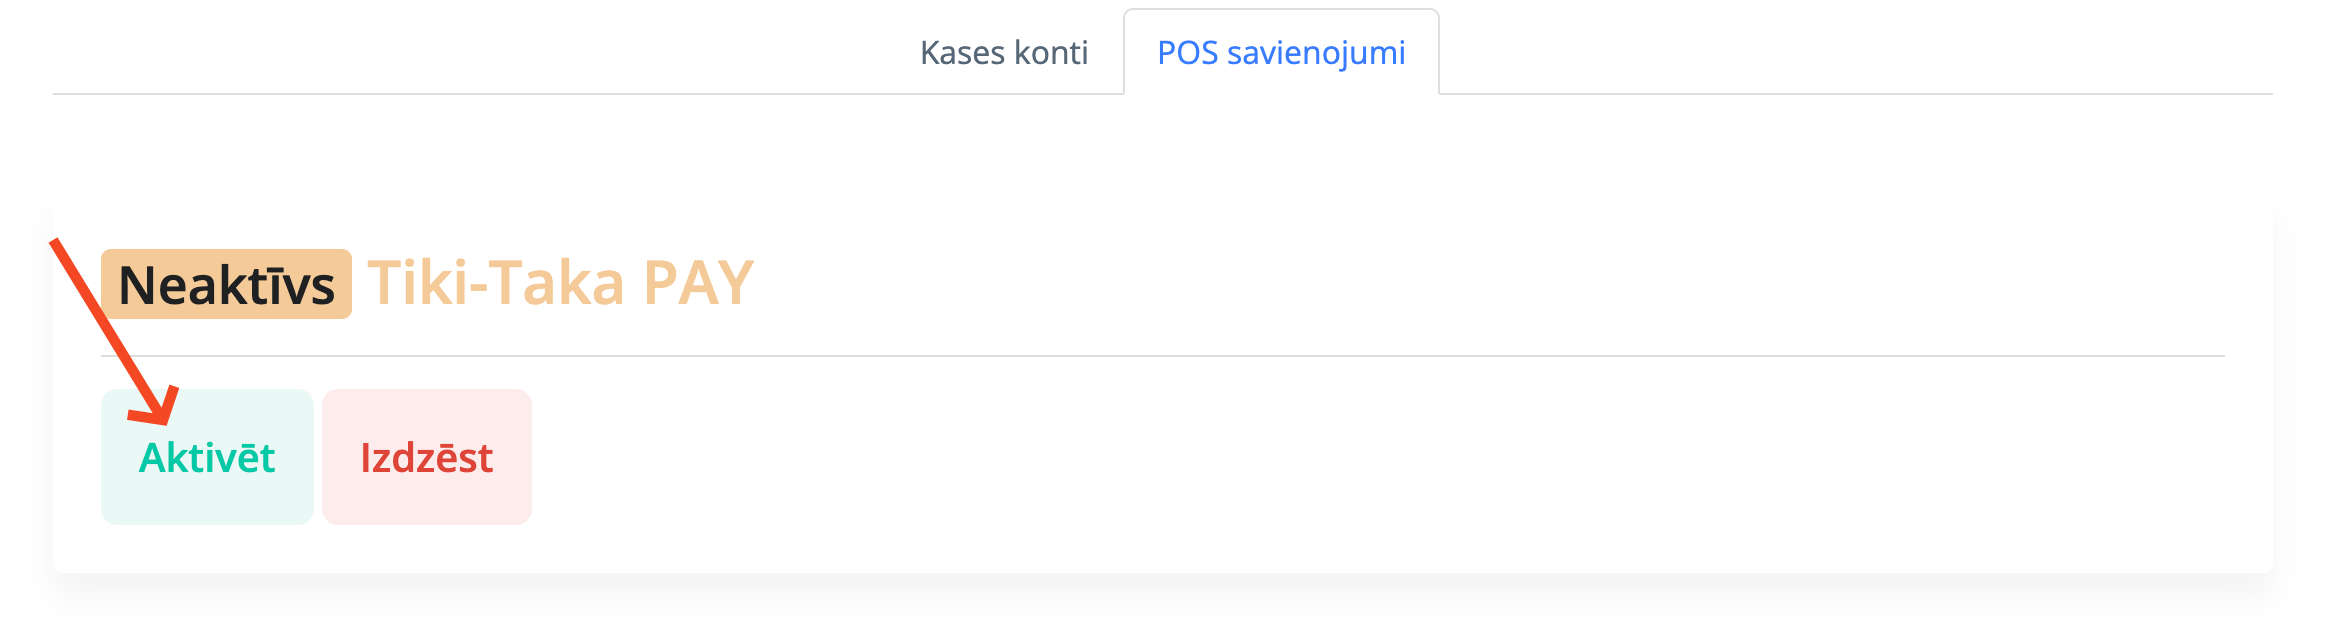Tap the mint-colored Aktivēt button

[207, 457]
